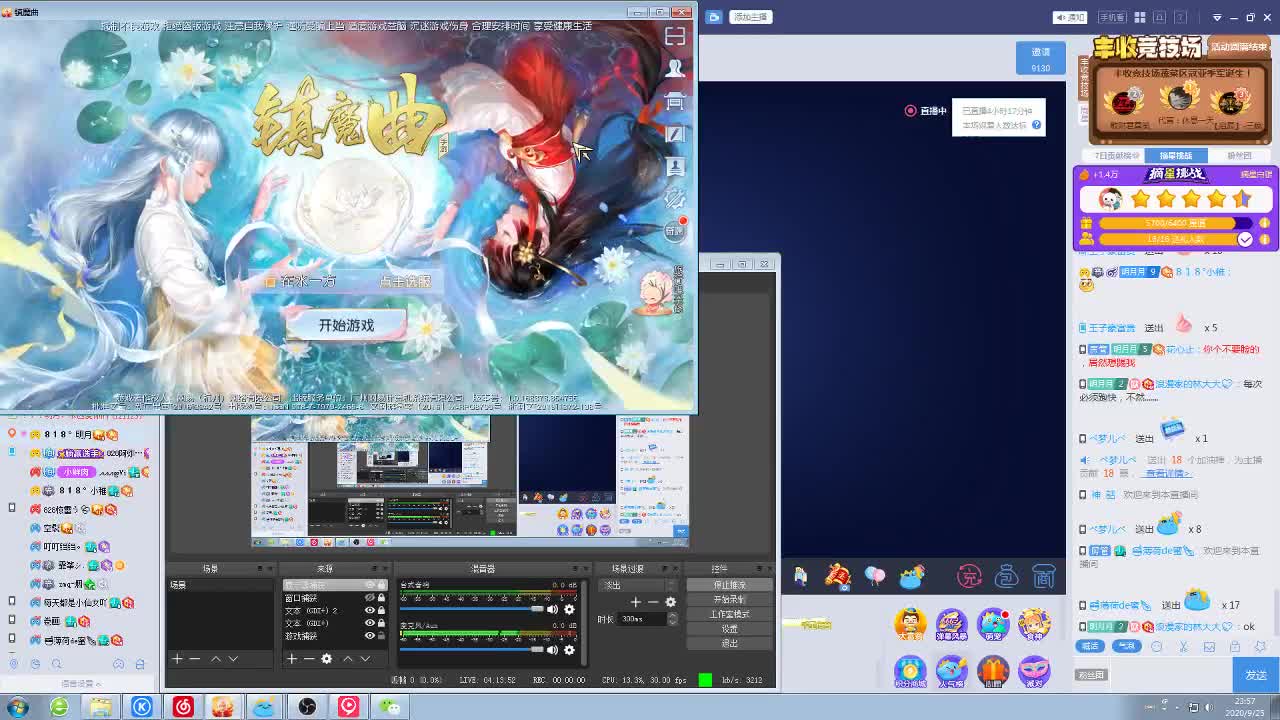The image size is (1280, 720).
Task: Toggle lock on 游戏捕获 source
Action: [381, 636]
